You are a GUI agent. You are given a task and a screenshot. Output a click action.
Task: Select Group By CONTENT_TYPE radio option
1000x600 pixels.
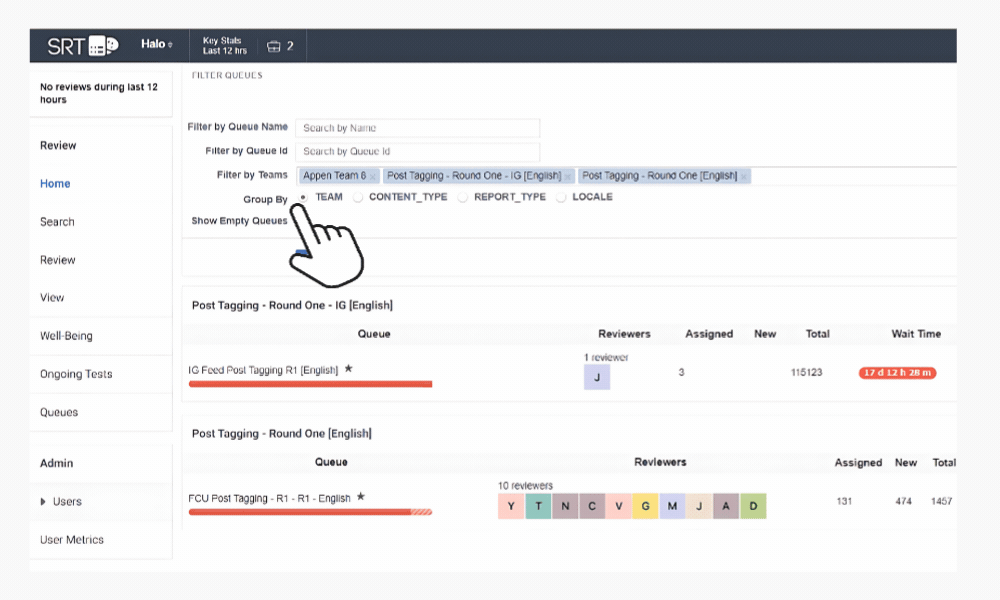click(358, 197)
